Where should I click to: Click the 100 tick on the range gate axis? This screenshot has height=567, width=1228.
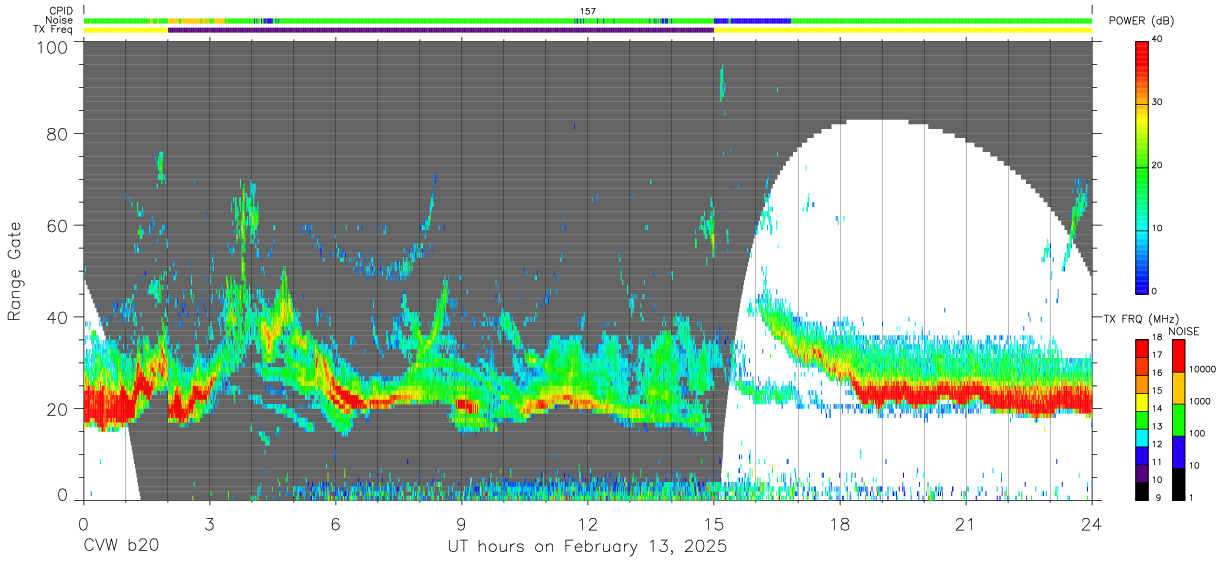tap(54, 47)
